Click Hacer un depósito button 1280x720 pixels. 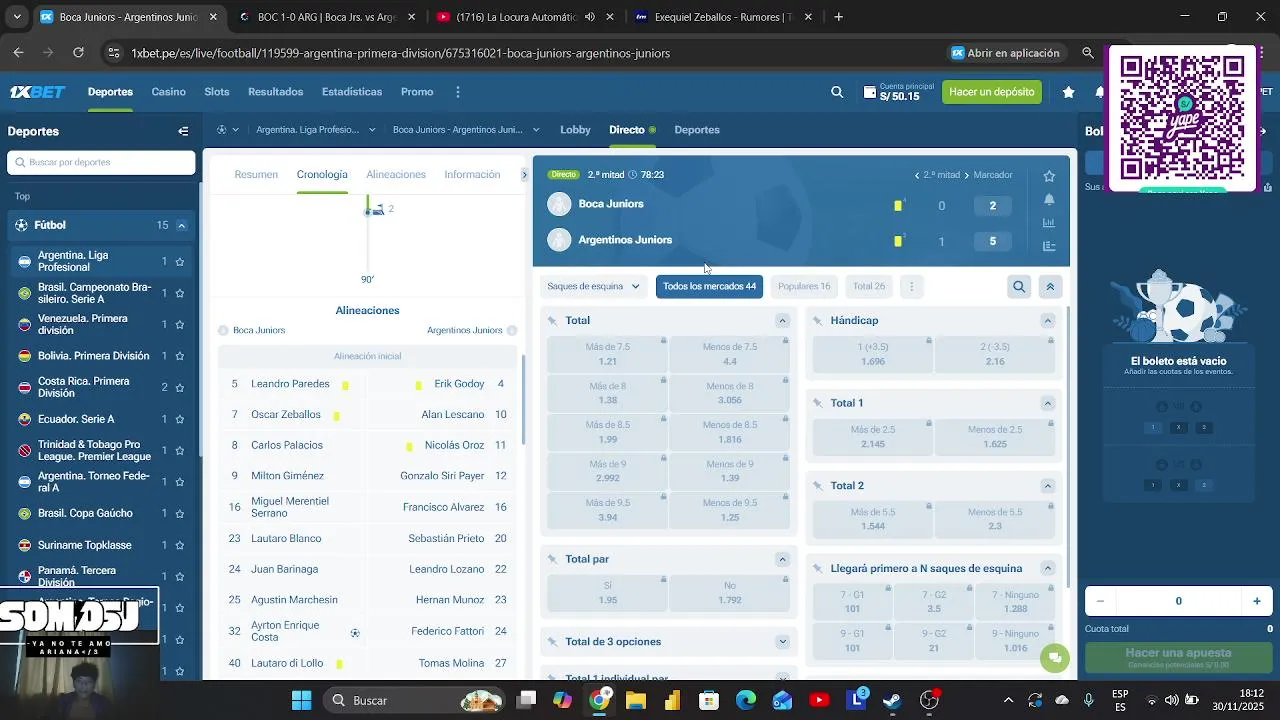(992, 92)
